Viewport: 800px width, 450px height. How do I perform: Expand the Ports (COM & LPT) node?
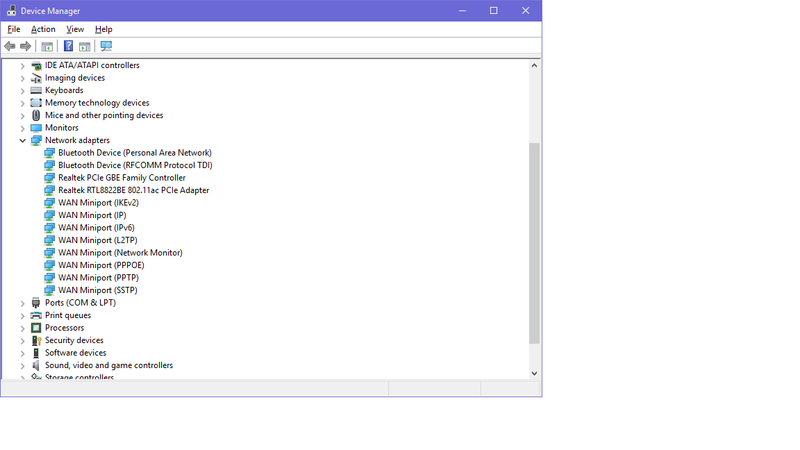tap(22, 303)
